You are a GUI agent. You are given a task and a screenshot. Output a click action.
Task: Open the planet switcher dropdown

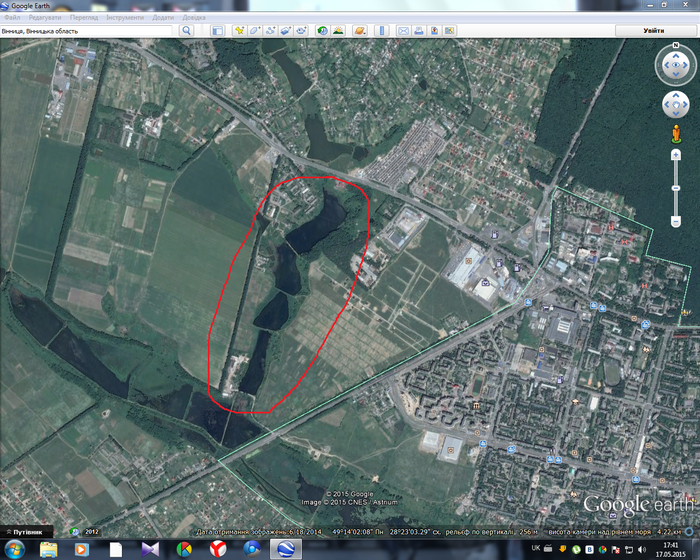[360, 30]
